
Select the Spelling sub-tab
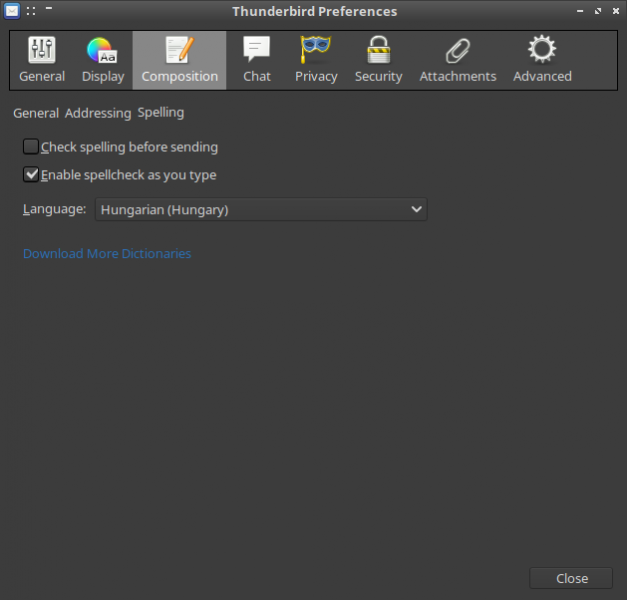[161, 113]
